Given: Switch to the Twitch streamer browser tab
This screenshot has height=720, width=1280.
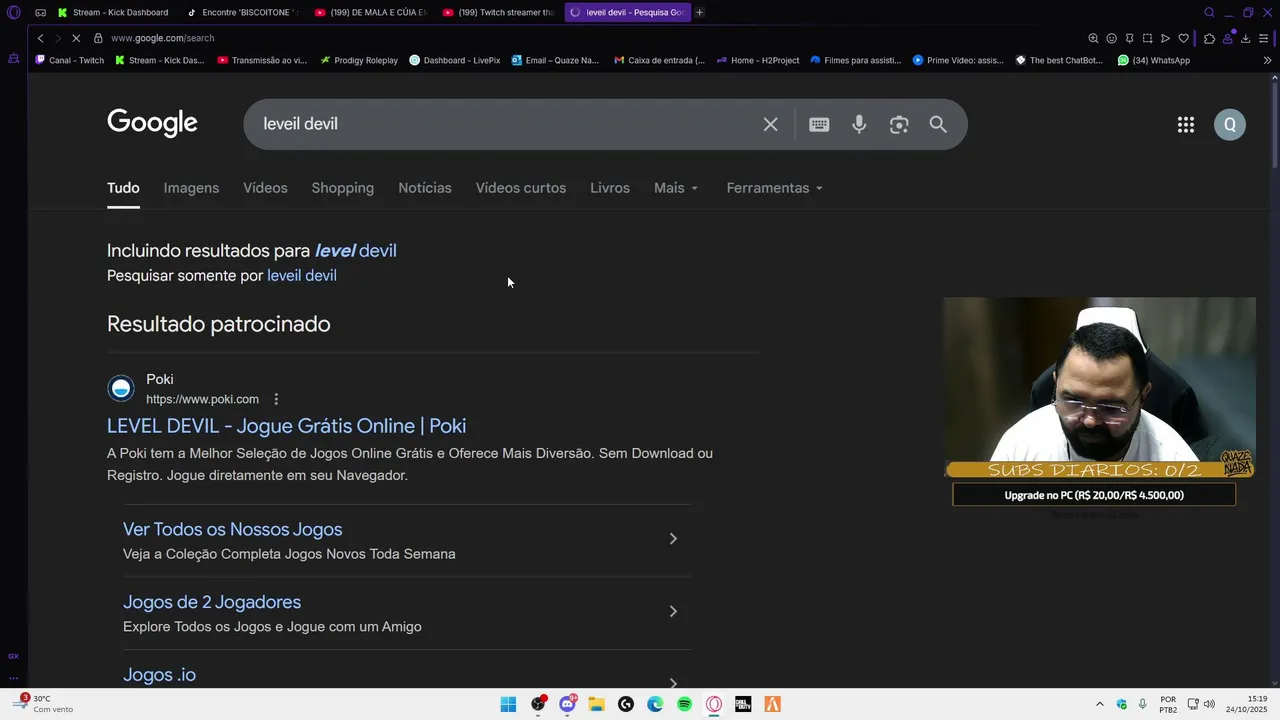Looking at the screenshot, I should click(499, 12).
